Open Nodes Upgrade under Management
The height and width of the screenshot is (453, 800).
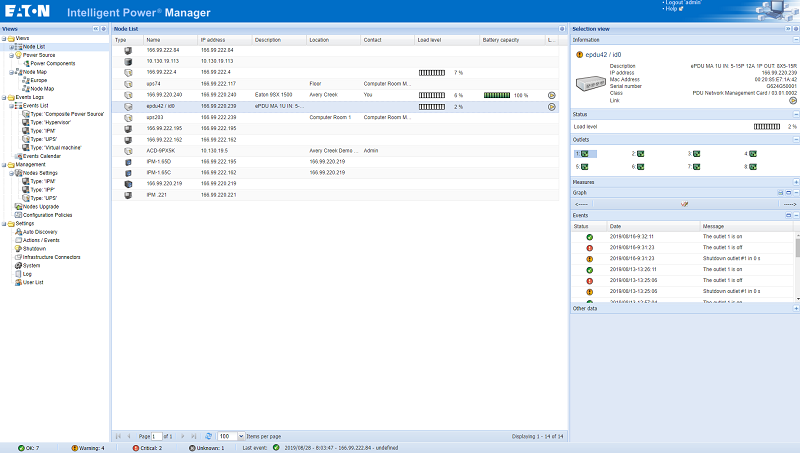point(41,207)
